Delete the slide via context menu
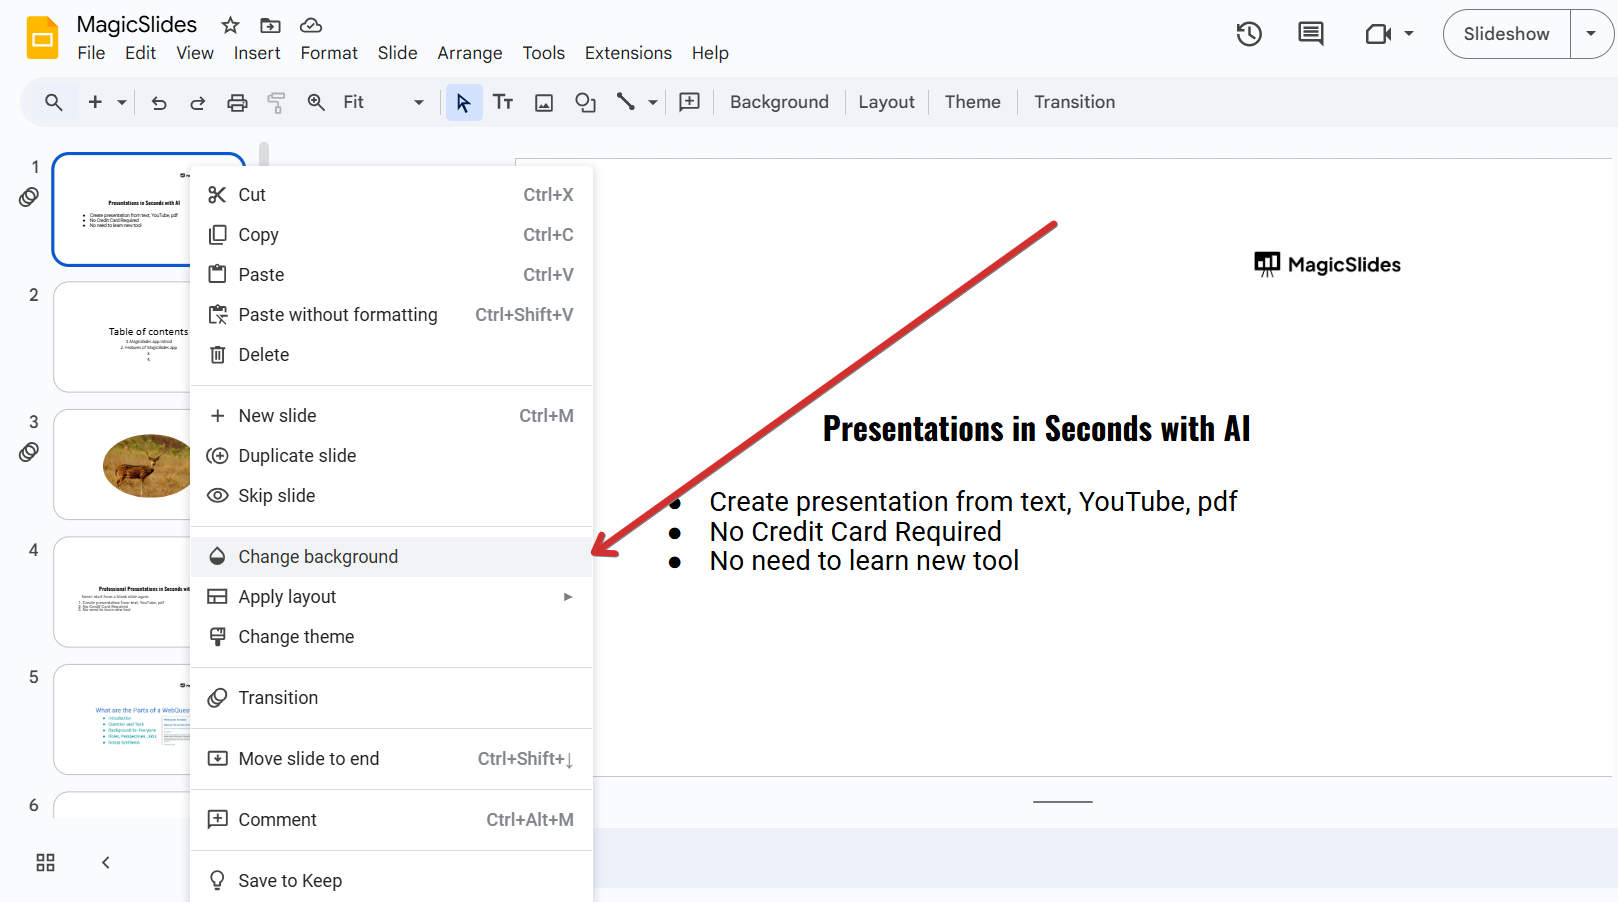Image resolution: width=1618 pixels, height=902 pixels. (392, 355)
